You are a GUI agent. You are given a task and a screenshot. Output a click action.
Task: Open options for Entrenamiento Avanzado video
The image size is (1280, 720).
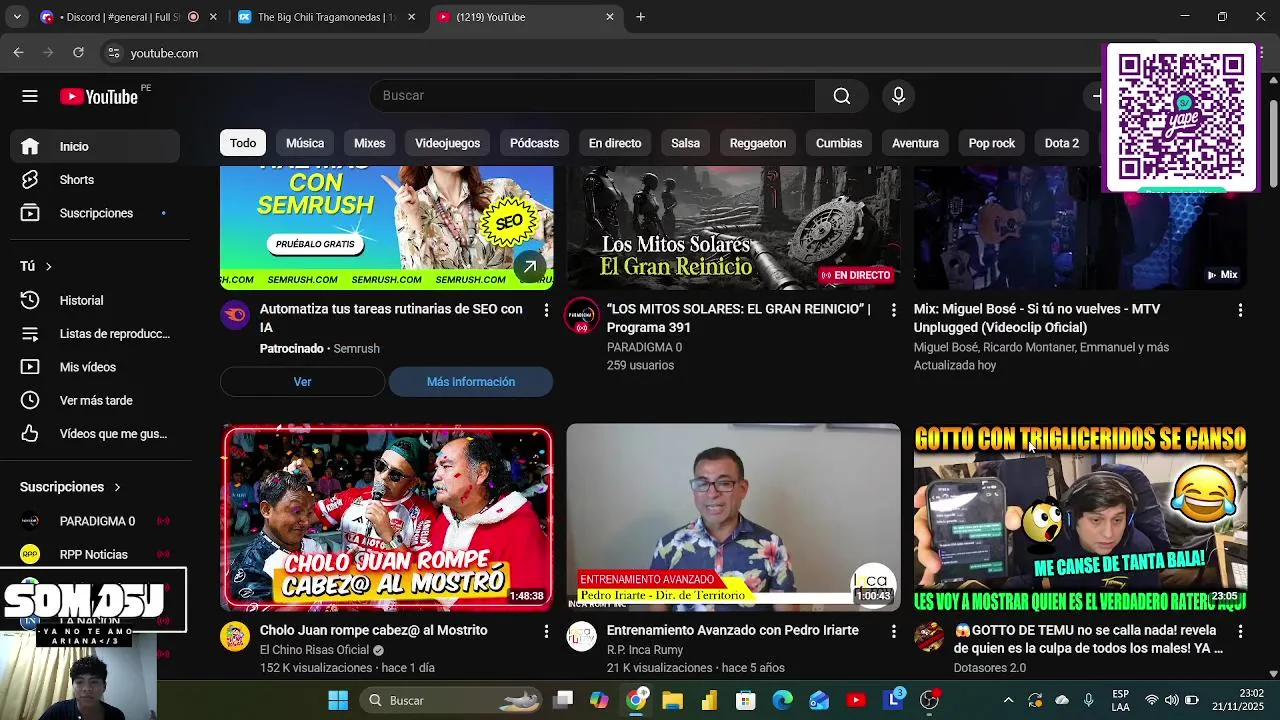pyautogui.click(x=894, y=631)
